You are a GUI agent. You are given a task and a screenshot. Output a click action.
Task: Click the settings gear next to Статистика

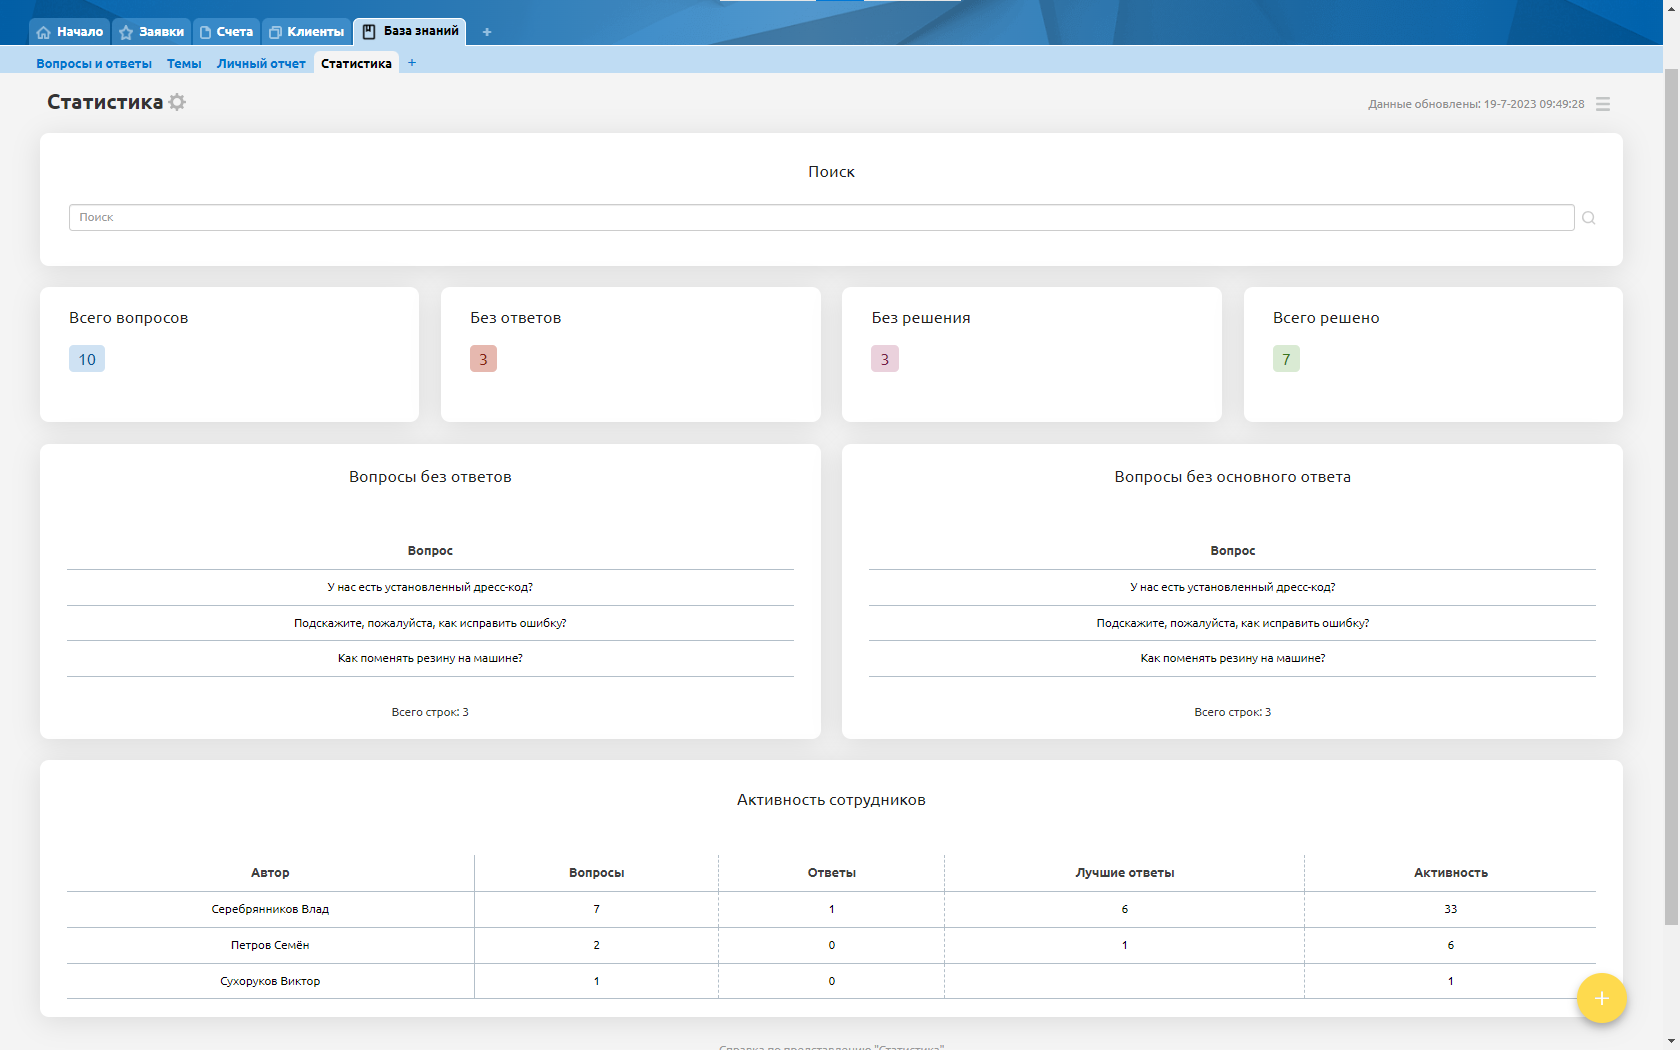(x=177, y=102)
